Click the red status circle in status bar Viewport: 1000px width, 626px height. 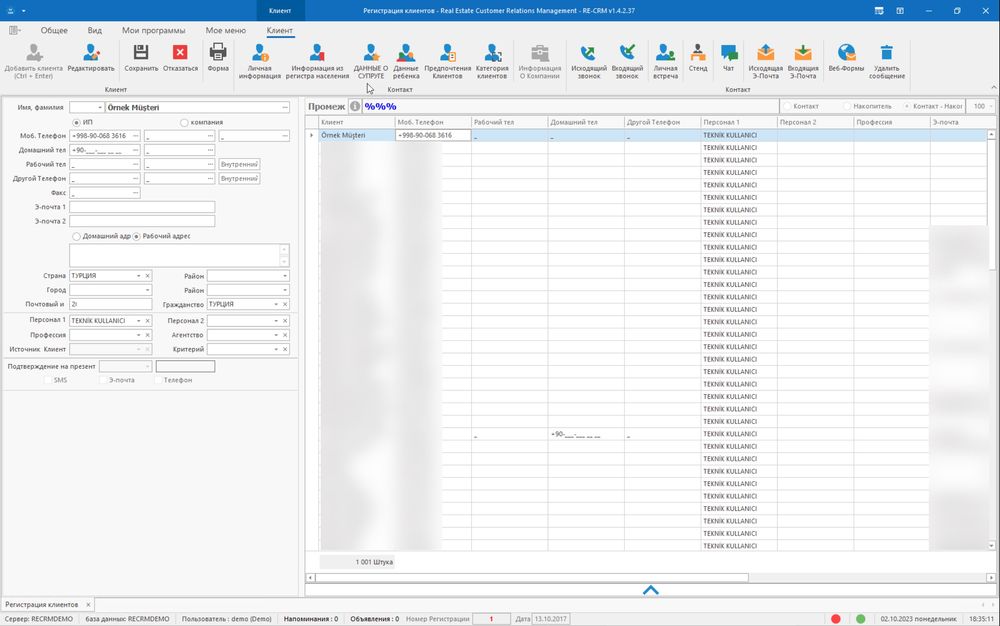pos(835,619)
